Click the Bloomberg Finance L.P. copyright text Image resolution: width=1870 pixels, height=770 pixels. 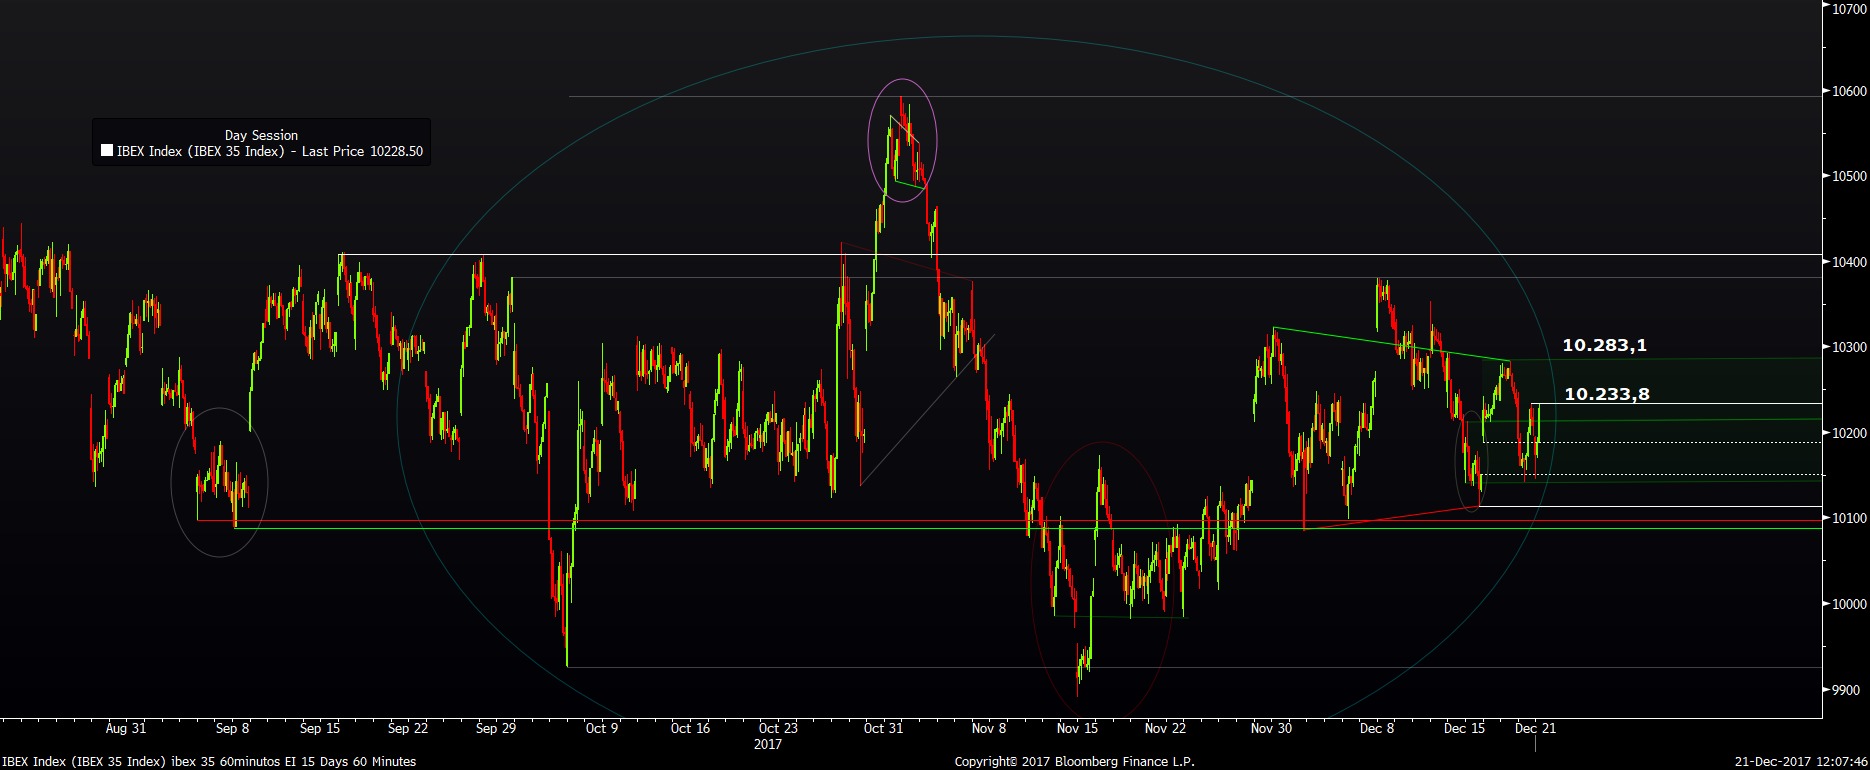coord(1074,762)
